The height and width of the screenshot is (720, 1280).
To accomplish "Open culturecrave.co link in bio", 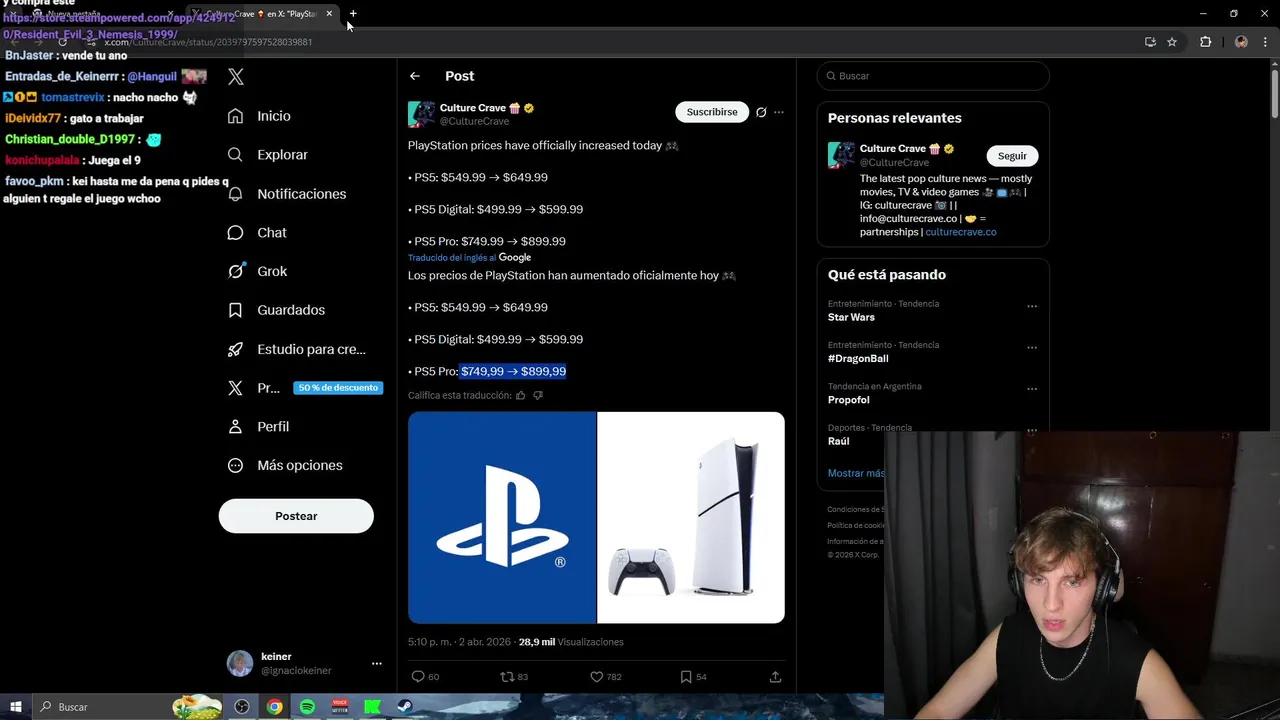I will pyautogui.click(x=961, y=232).
